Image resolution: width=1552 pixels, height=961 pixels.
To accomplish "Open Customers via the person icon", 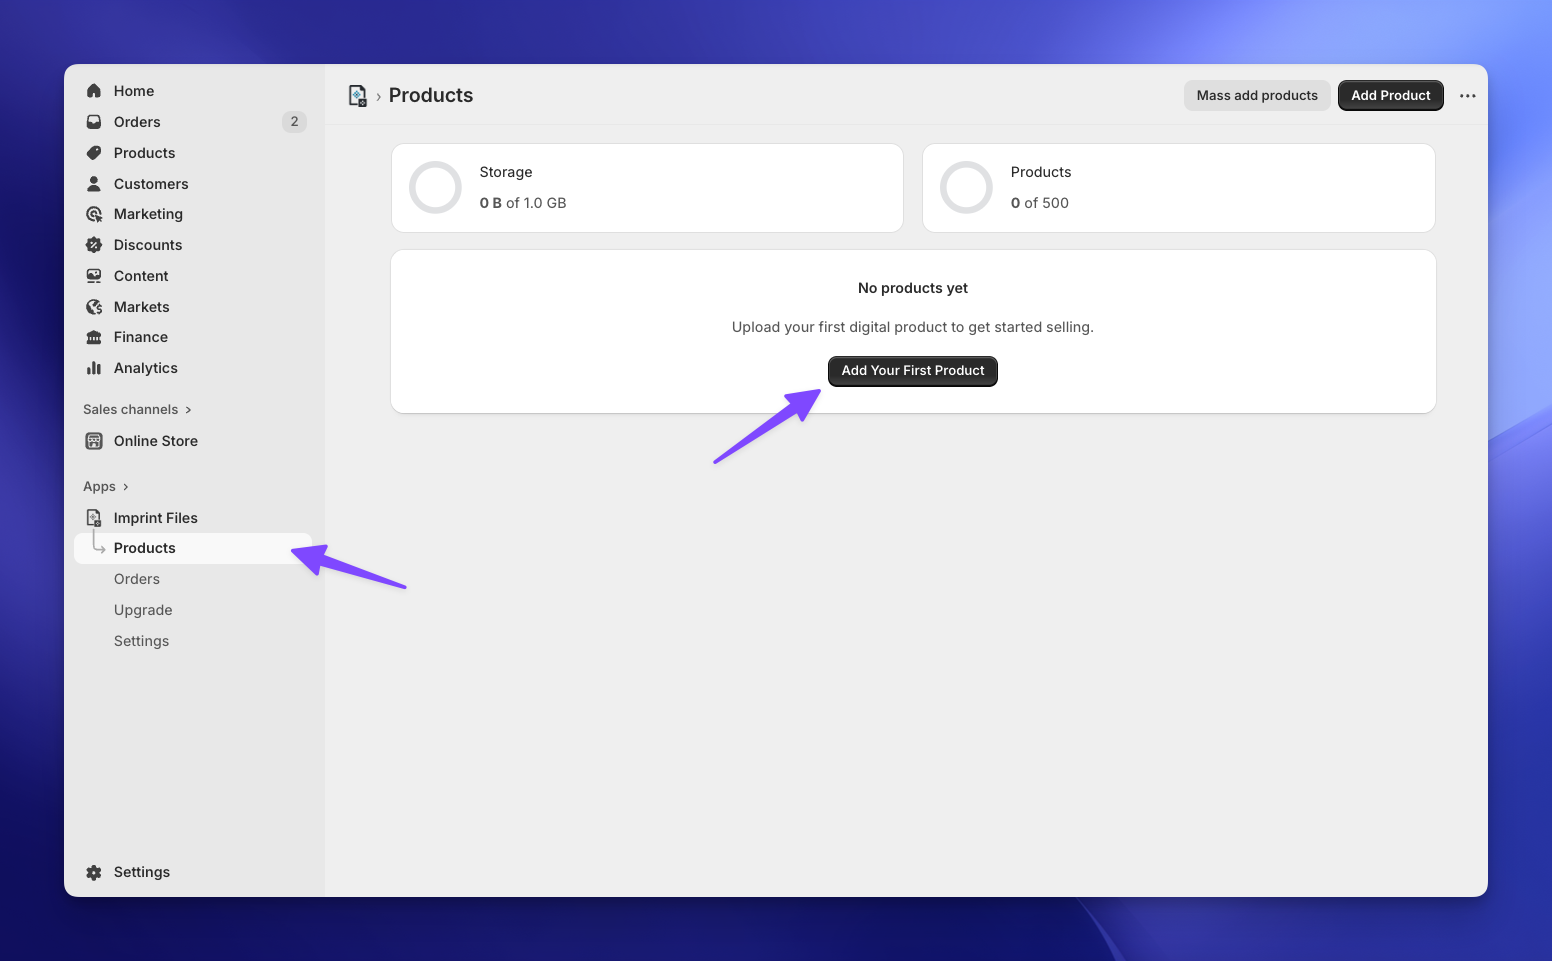I will [93, 183].
